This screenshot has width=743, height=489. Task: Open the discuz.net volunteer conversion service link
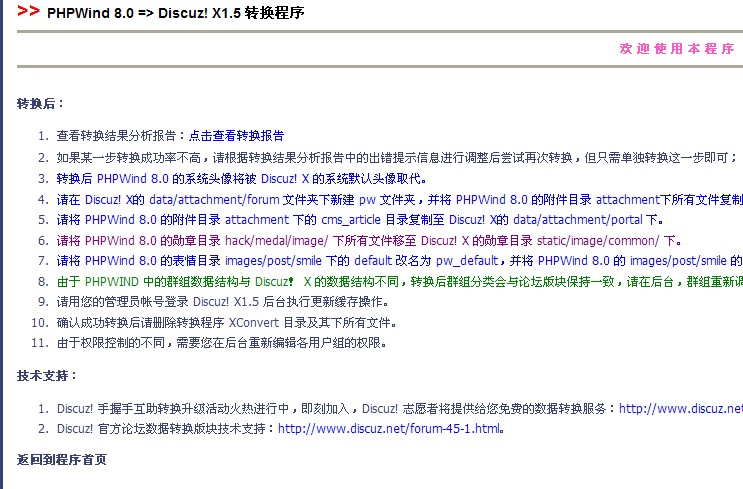click(681, 408)
